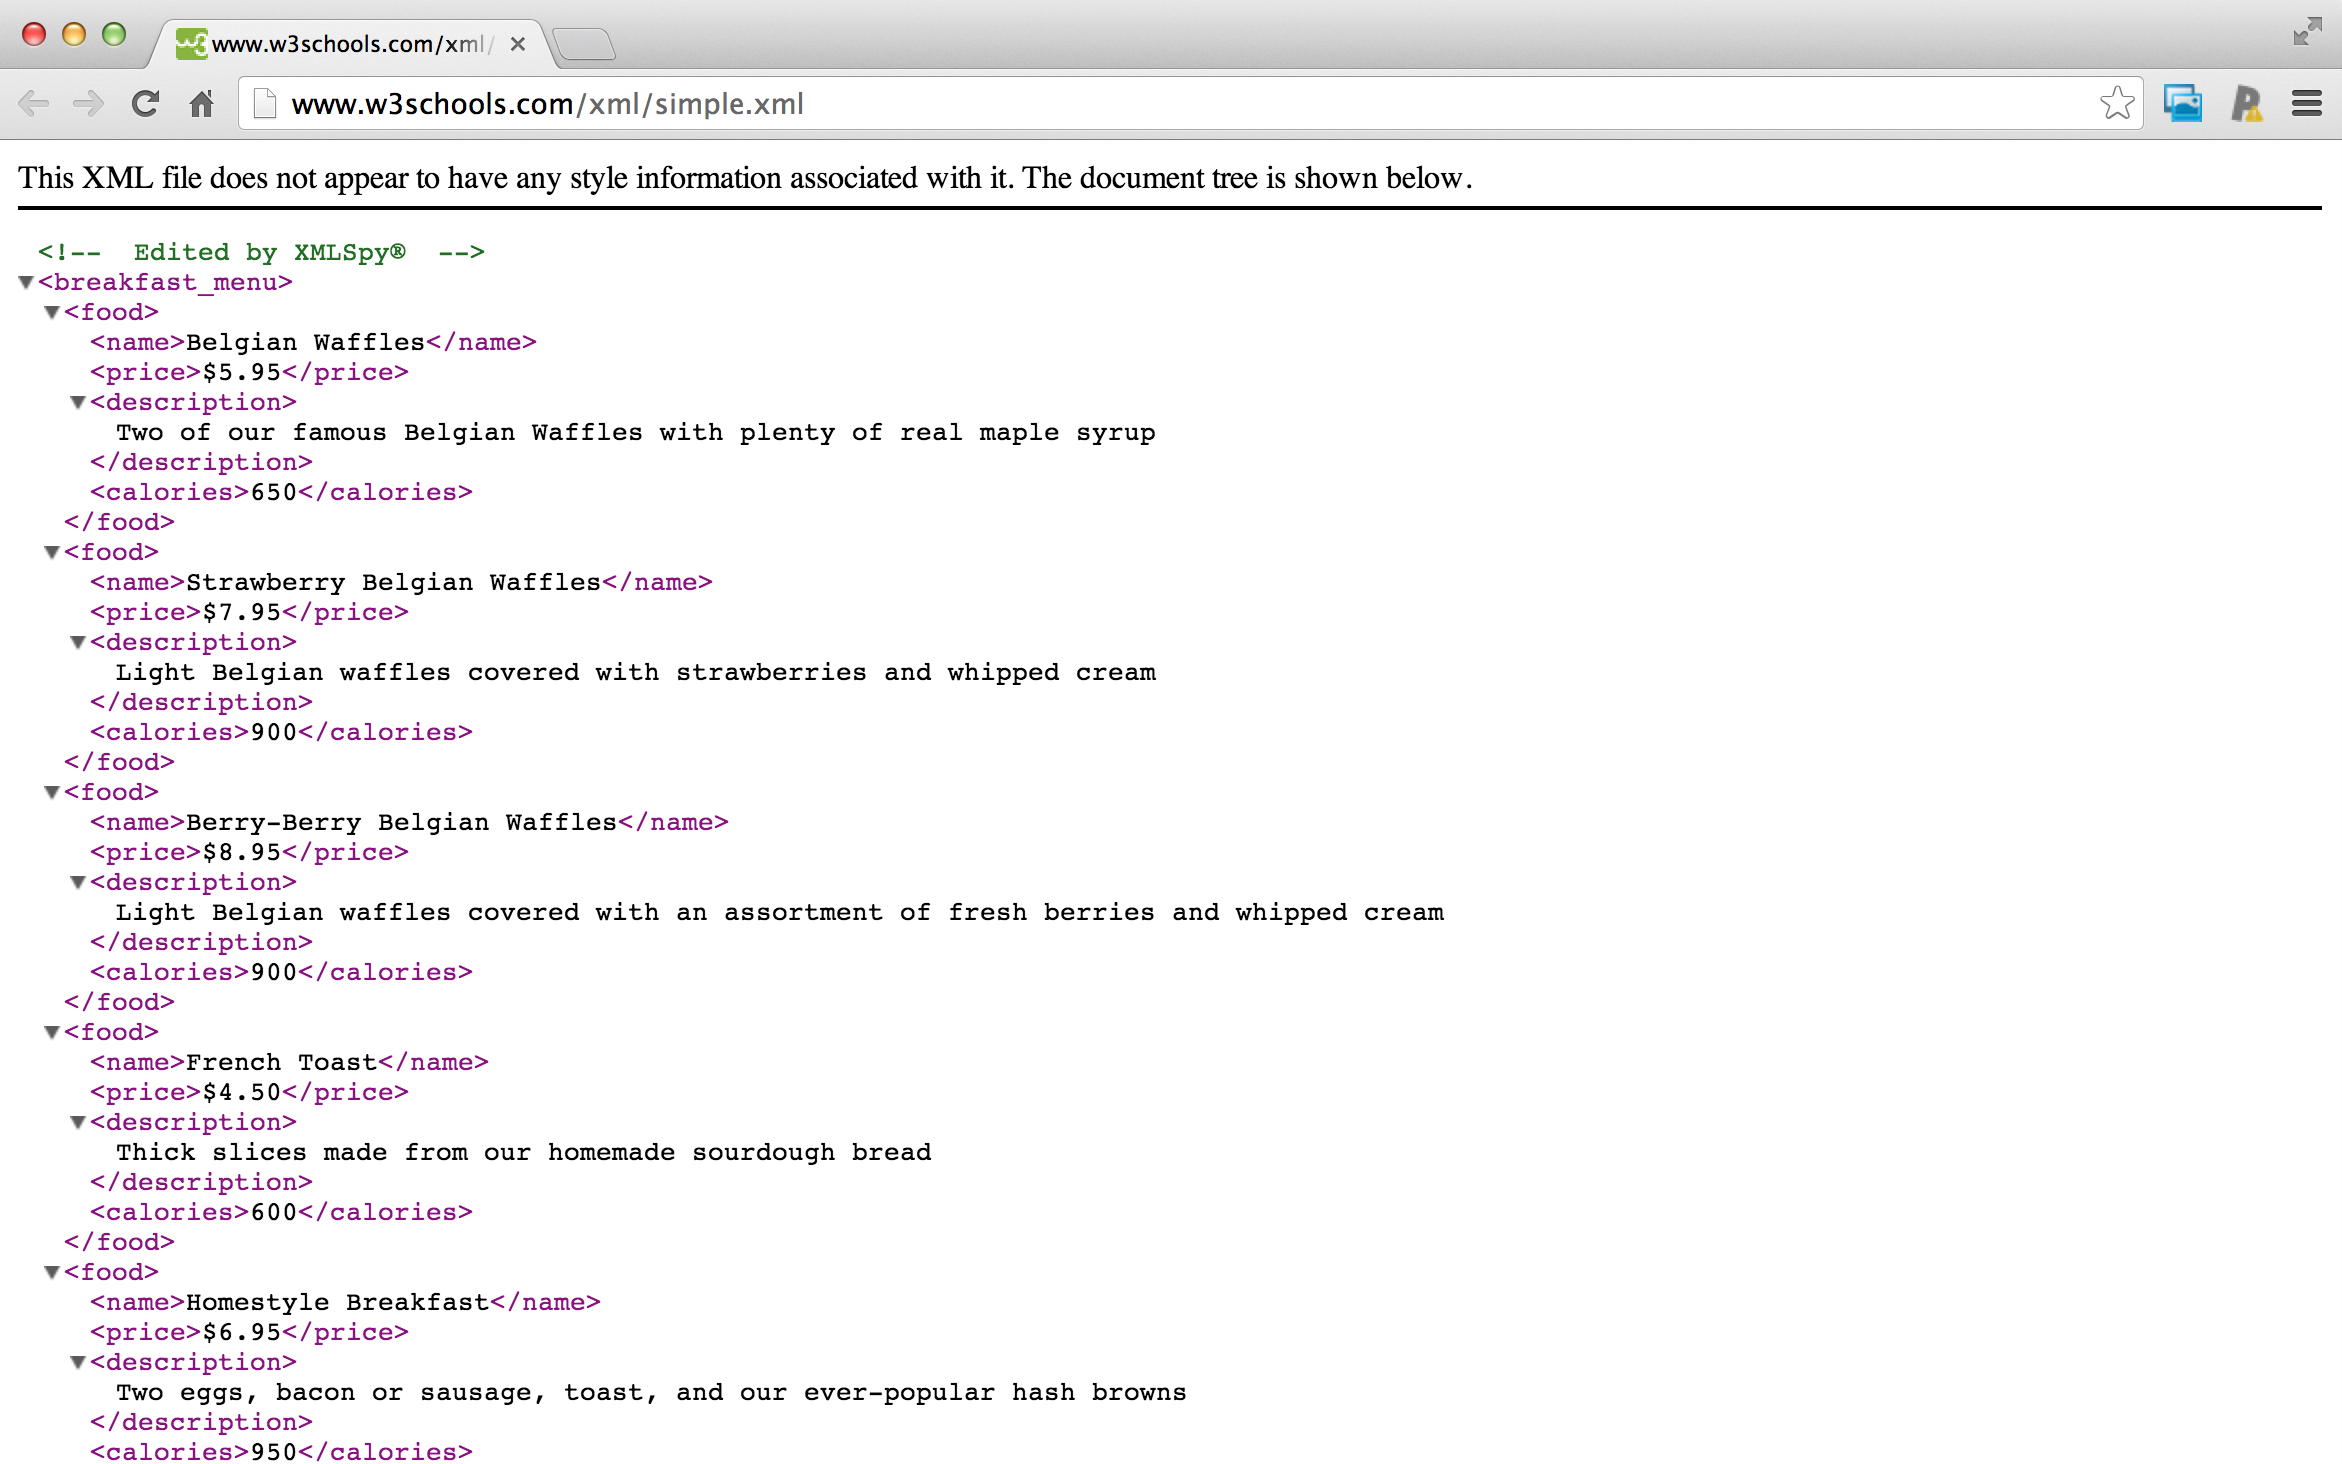2342x1464 pixels.
Task: Open the blue screens extension icon
Action: click(2183, 103)
